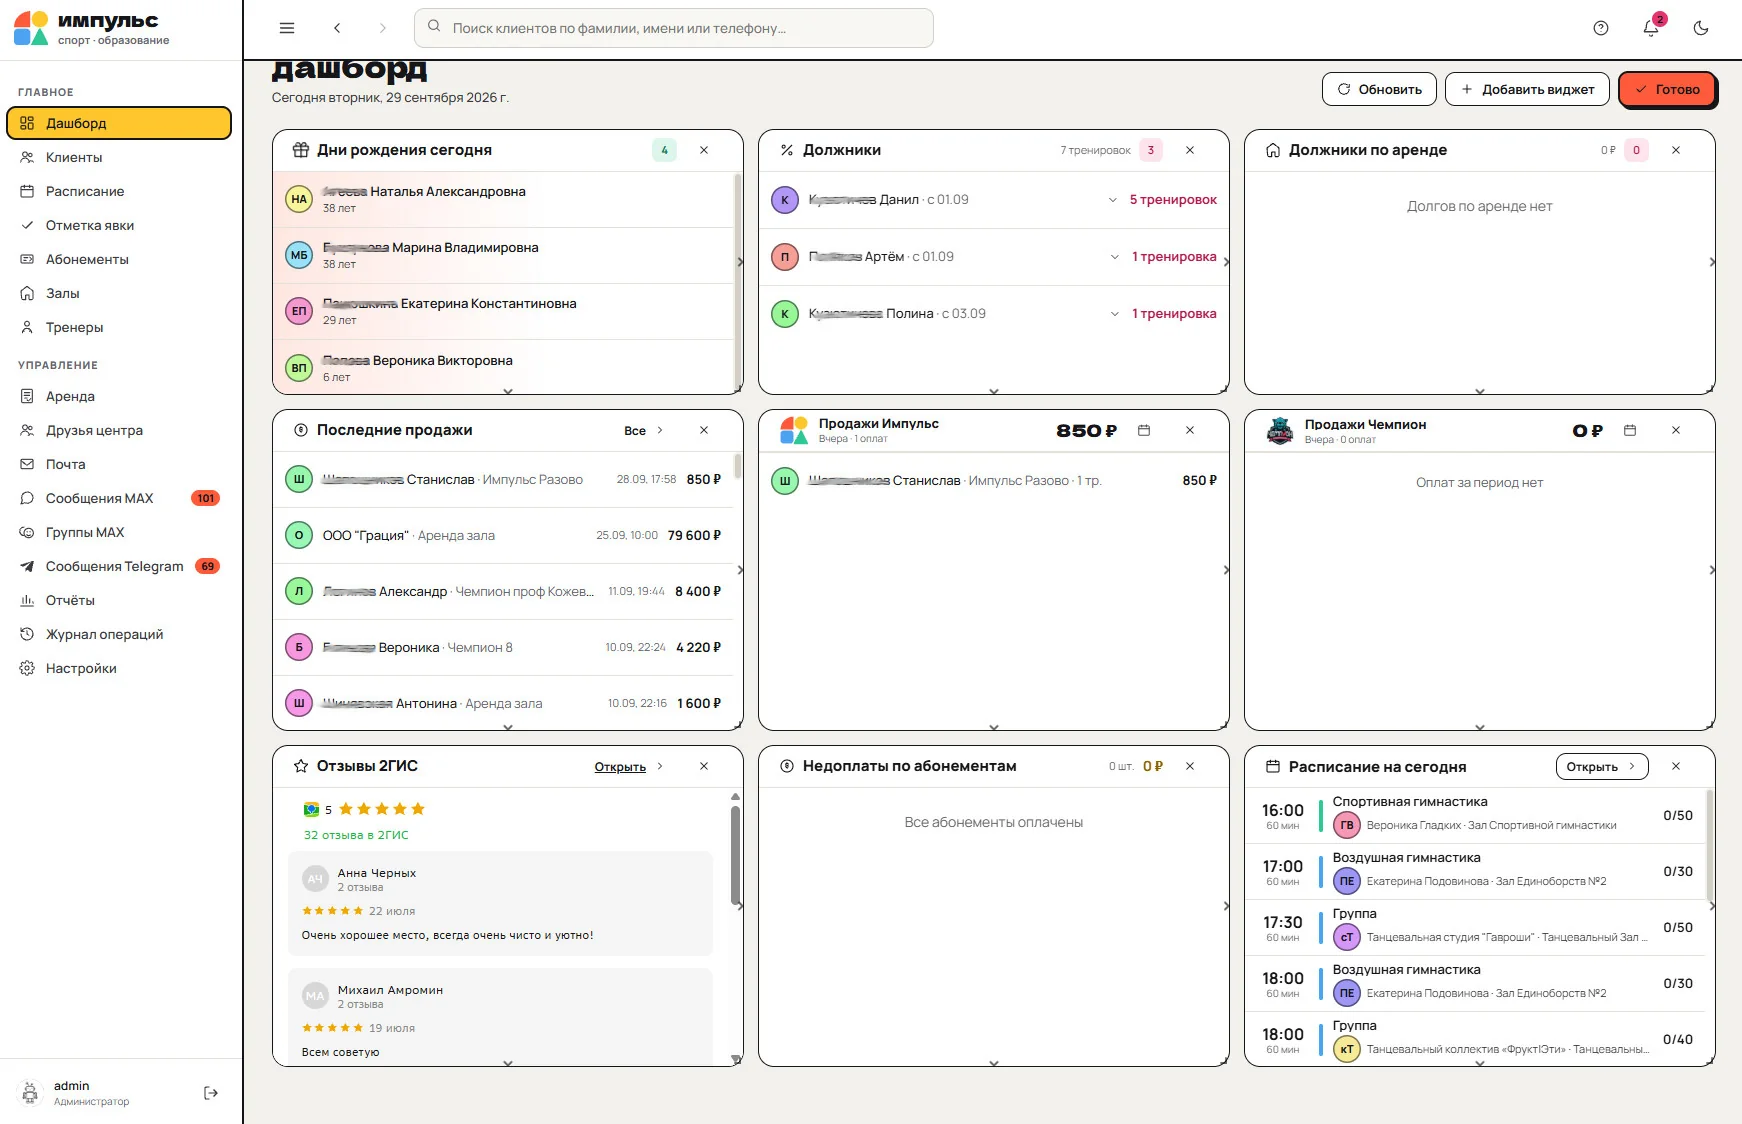Screen dimensions: 1742x1124
Task: Open Клиенты in the sidebar
Action: click(x=119, y=157)
